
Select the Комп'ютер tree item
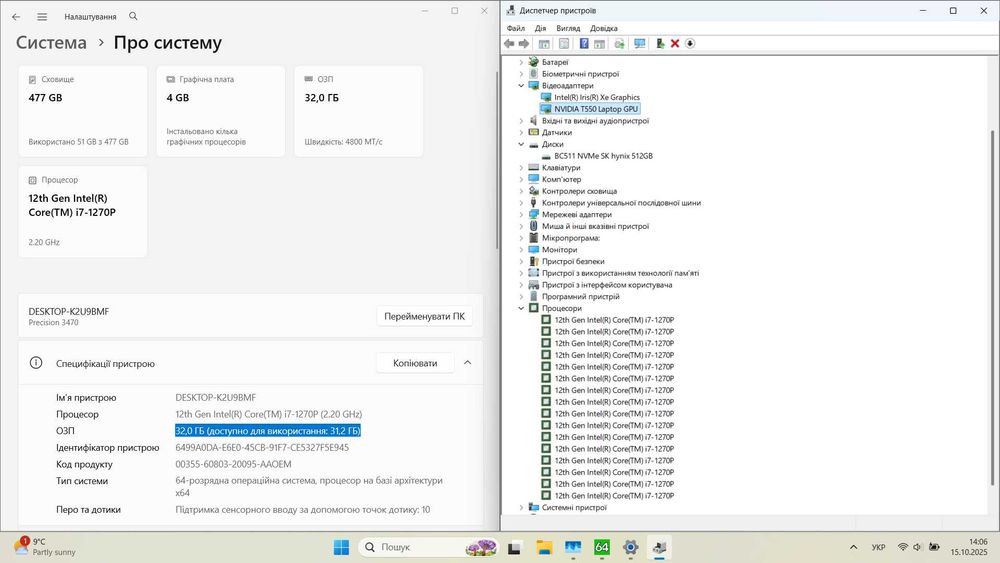pos(561,179)
